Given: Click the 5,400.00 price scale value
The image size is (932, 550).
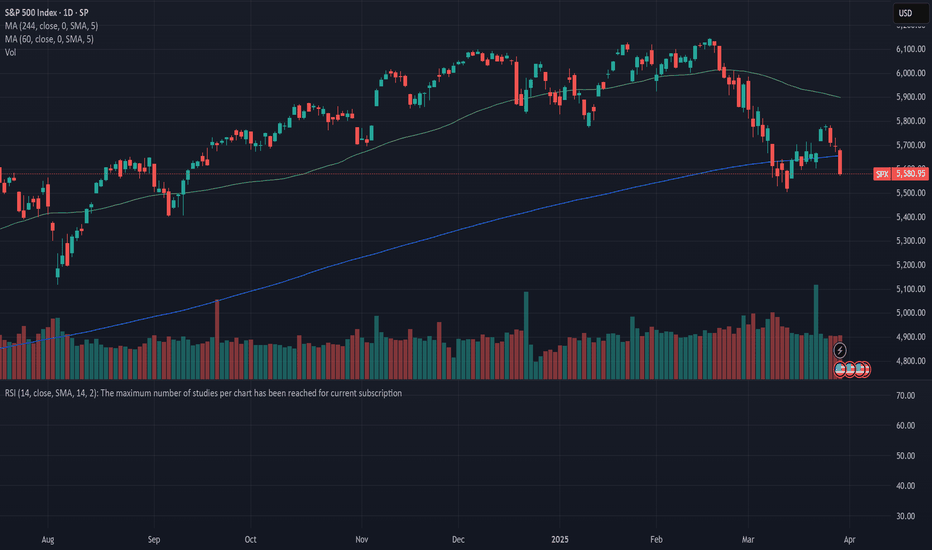Looking at the screenshot, I should (911, 217).
